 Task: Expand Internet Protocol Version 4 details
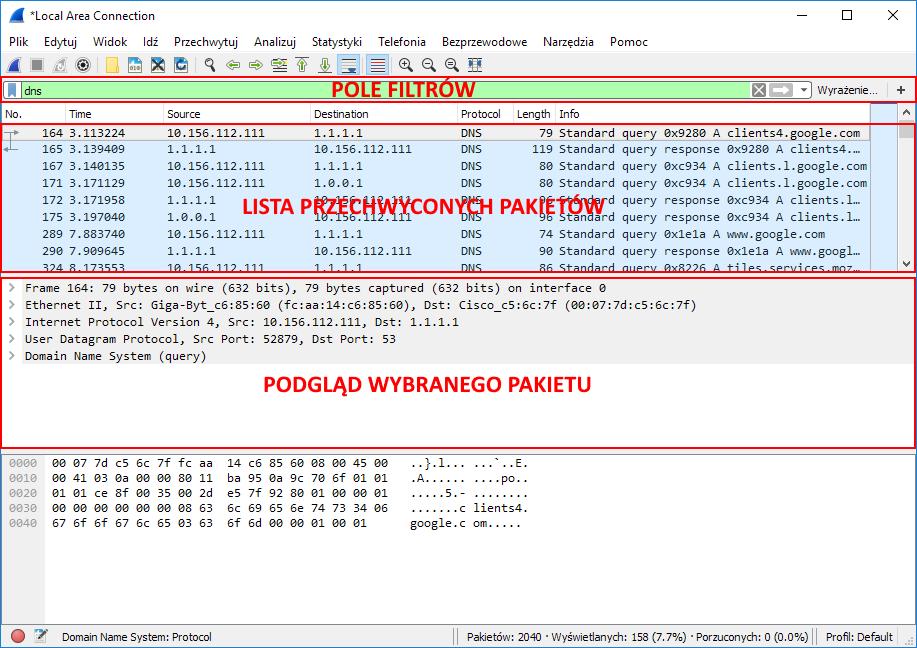12,322
